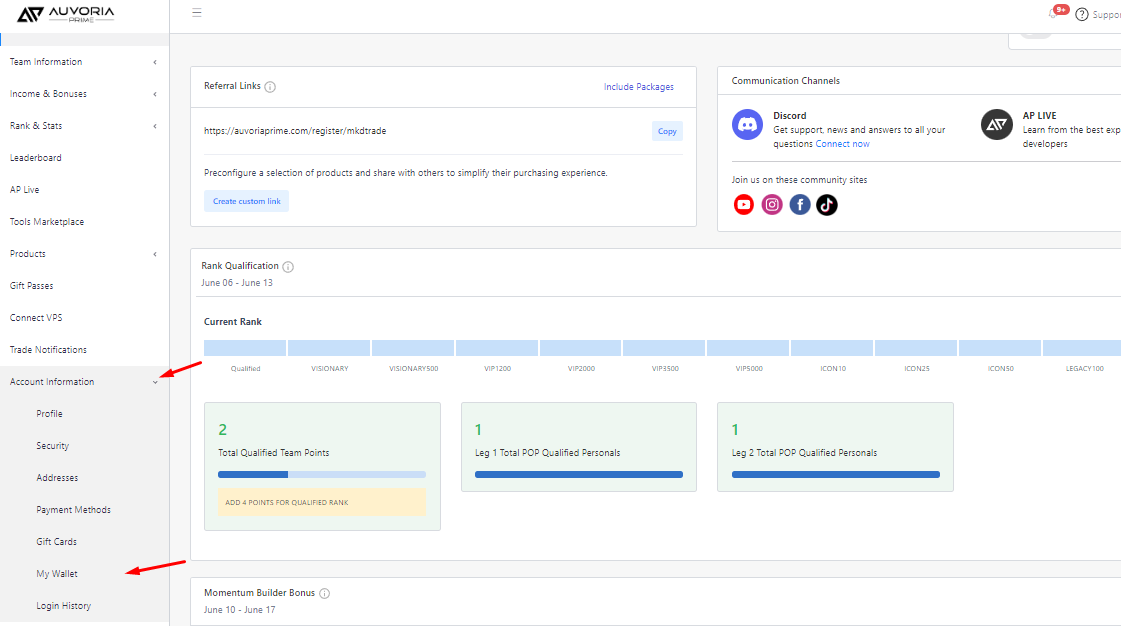Image resolution: width=1121 pixels, height=626 pixels.
Task: Open the Facebook community icon
Action: 800,205
